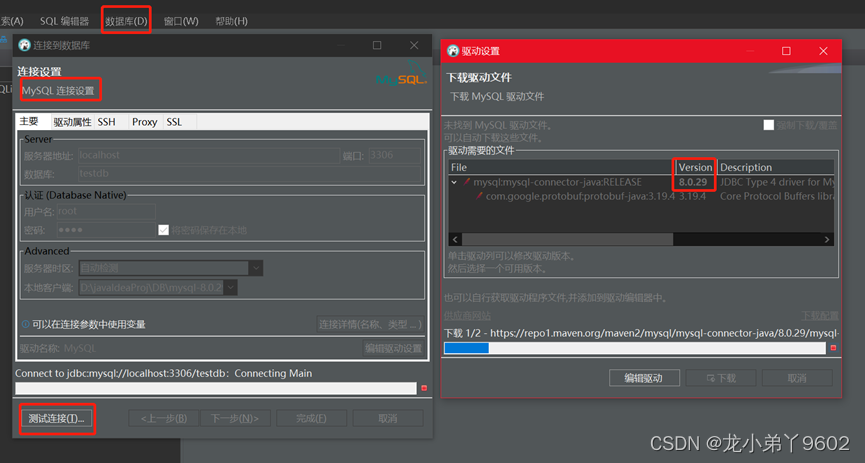Switch to the Proxy tab
This screenshot has width=865, height=463.
[145, 122]
